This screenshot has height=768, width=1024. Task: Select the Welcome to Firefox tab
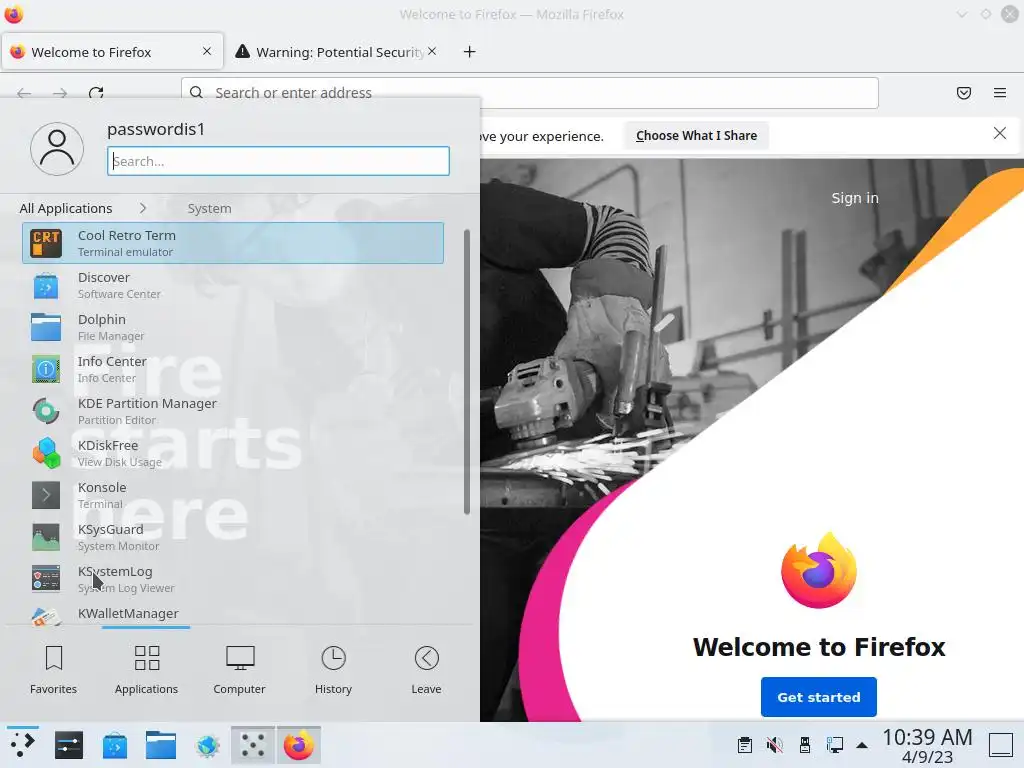pyautogui.click(x=112, y=52)
